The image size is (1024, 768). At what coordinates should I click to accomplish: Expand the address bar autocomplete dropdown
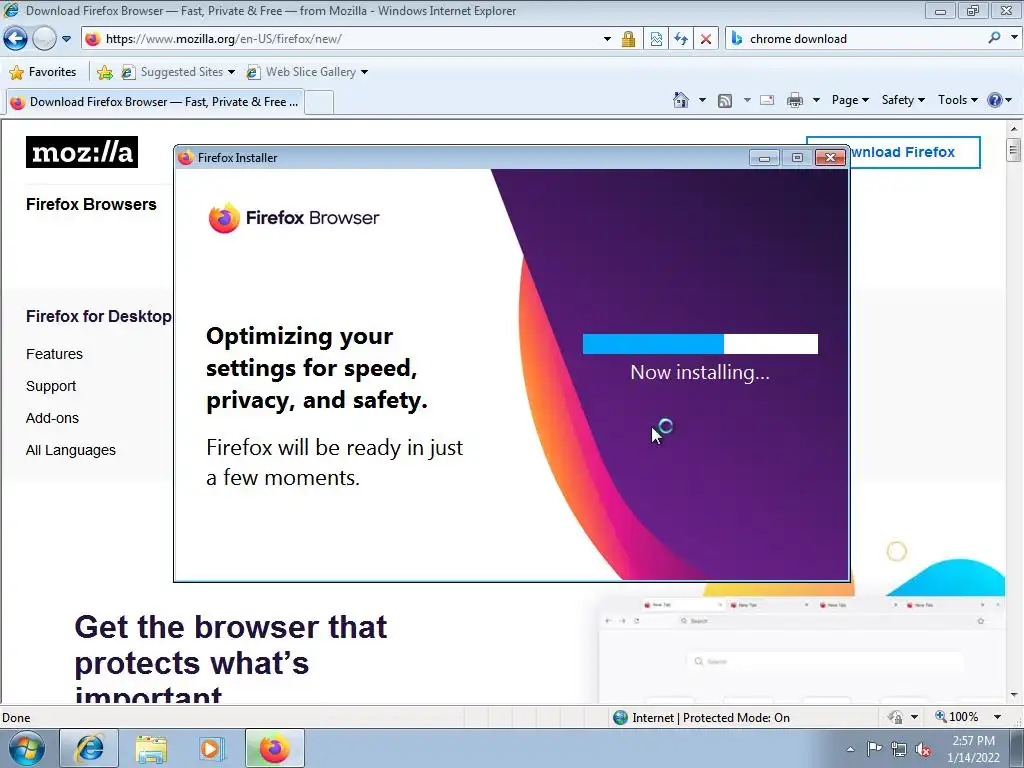pyautogui.click(x=607, y=39)
